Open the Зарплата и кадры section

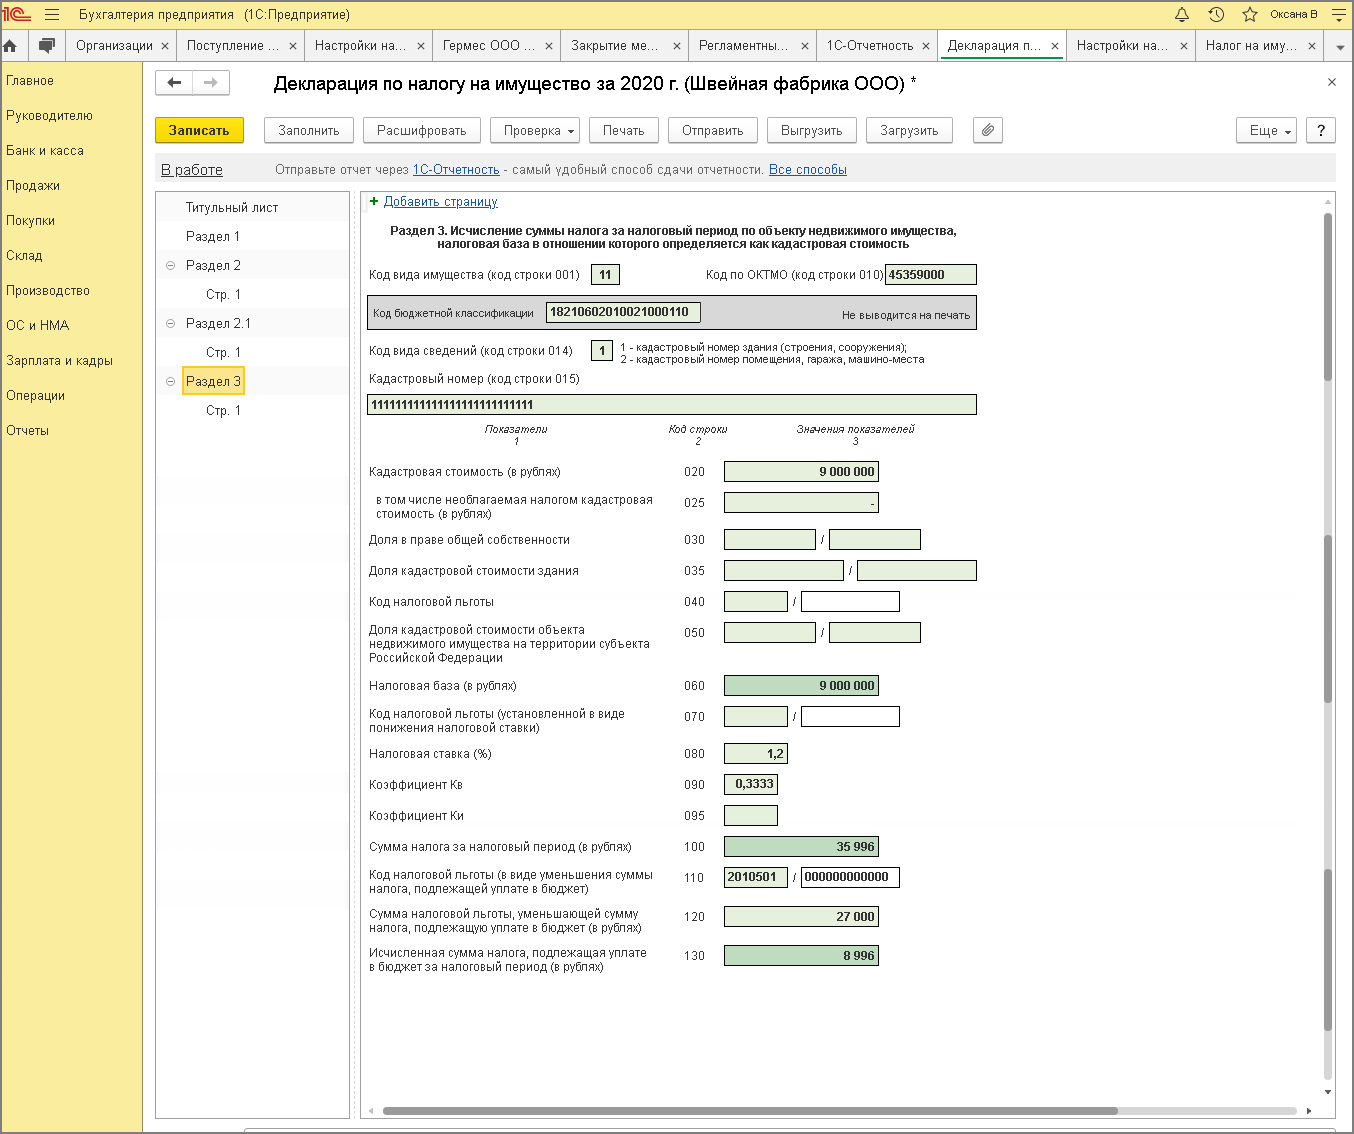click(x=59, y=361)
